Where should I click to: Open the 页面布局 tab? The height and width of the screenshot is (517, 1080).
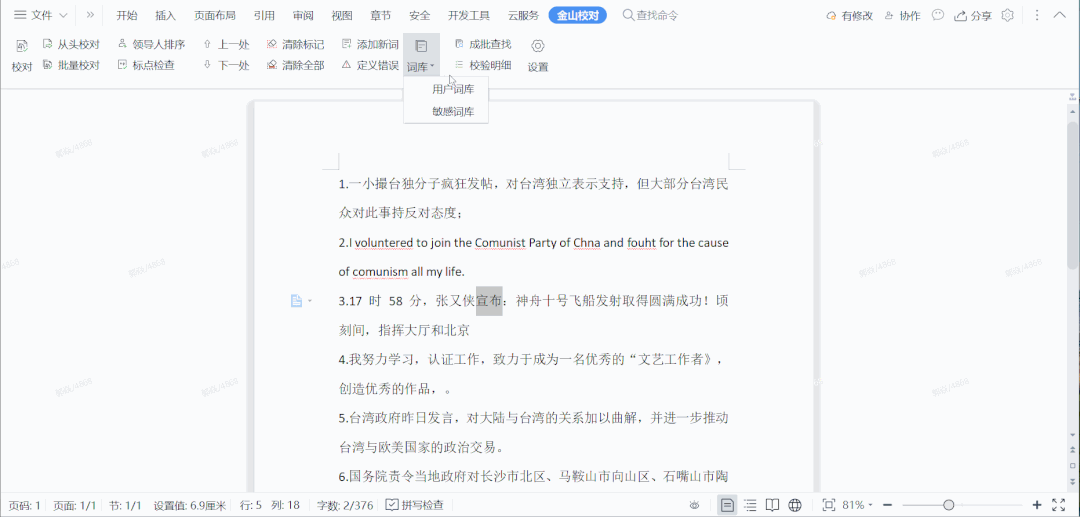214,16
